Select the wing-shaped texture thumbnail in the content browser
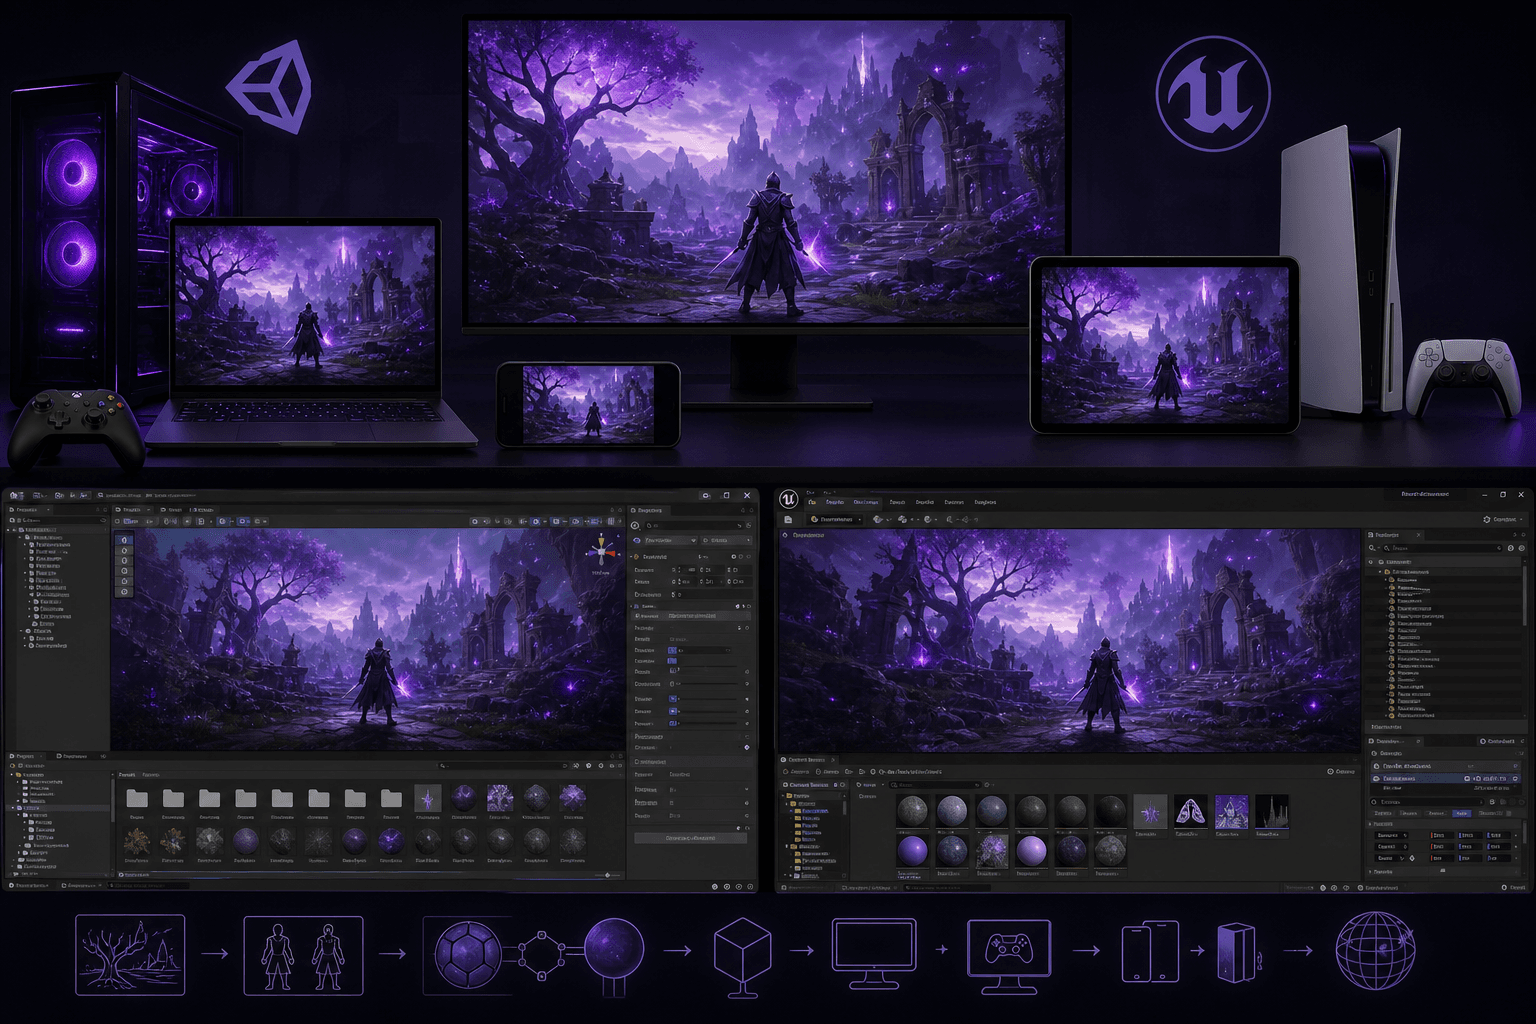 click(x=1190, y=811)
